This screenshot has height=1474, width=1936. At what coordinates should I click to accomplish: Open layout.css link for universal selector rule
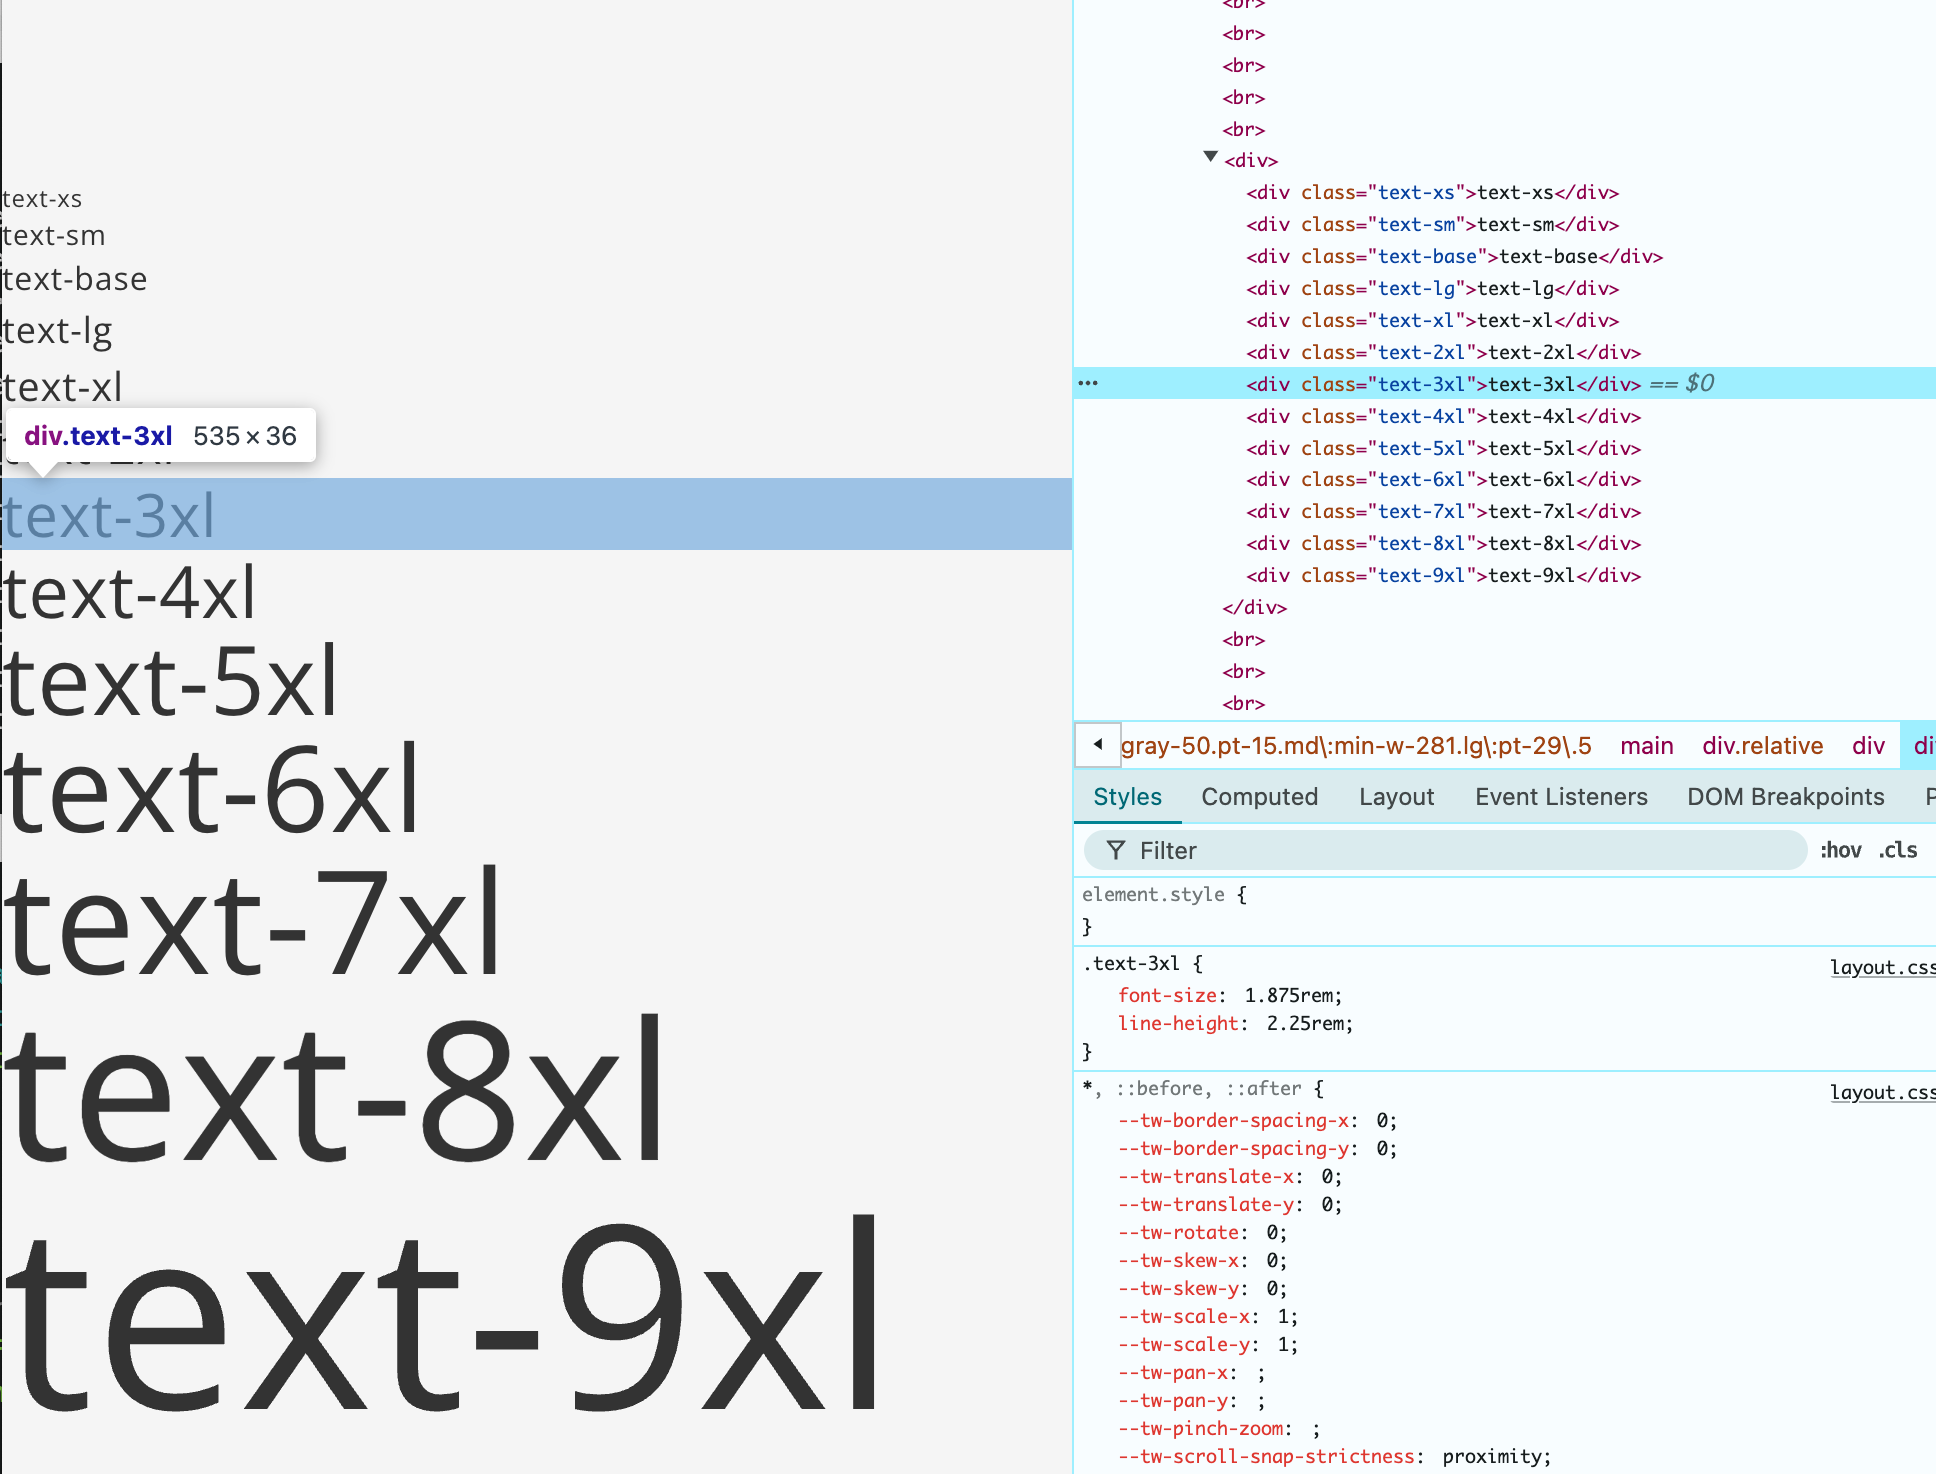pos(1881,1092)
